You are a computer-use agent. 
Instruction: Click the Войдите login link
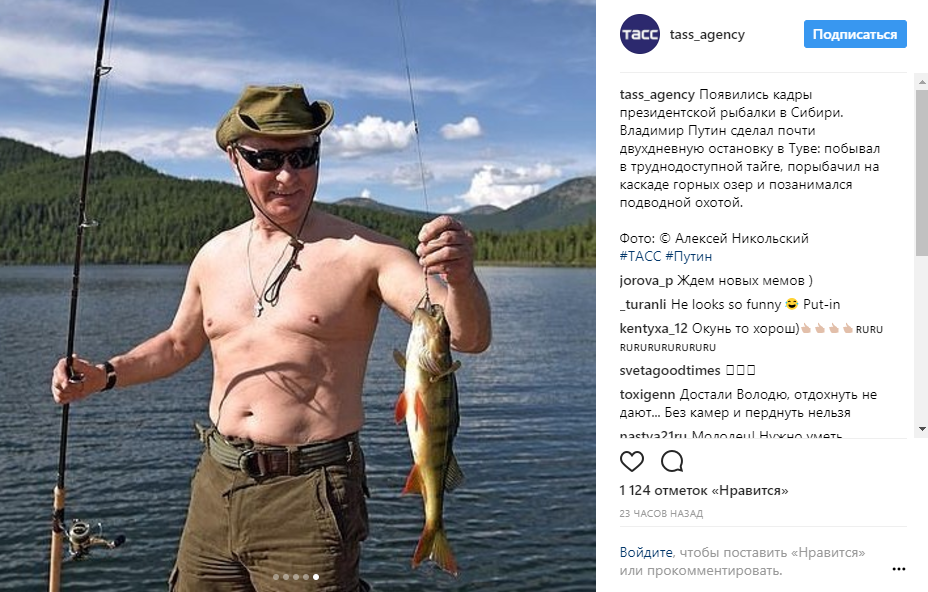click(646, 552)
